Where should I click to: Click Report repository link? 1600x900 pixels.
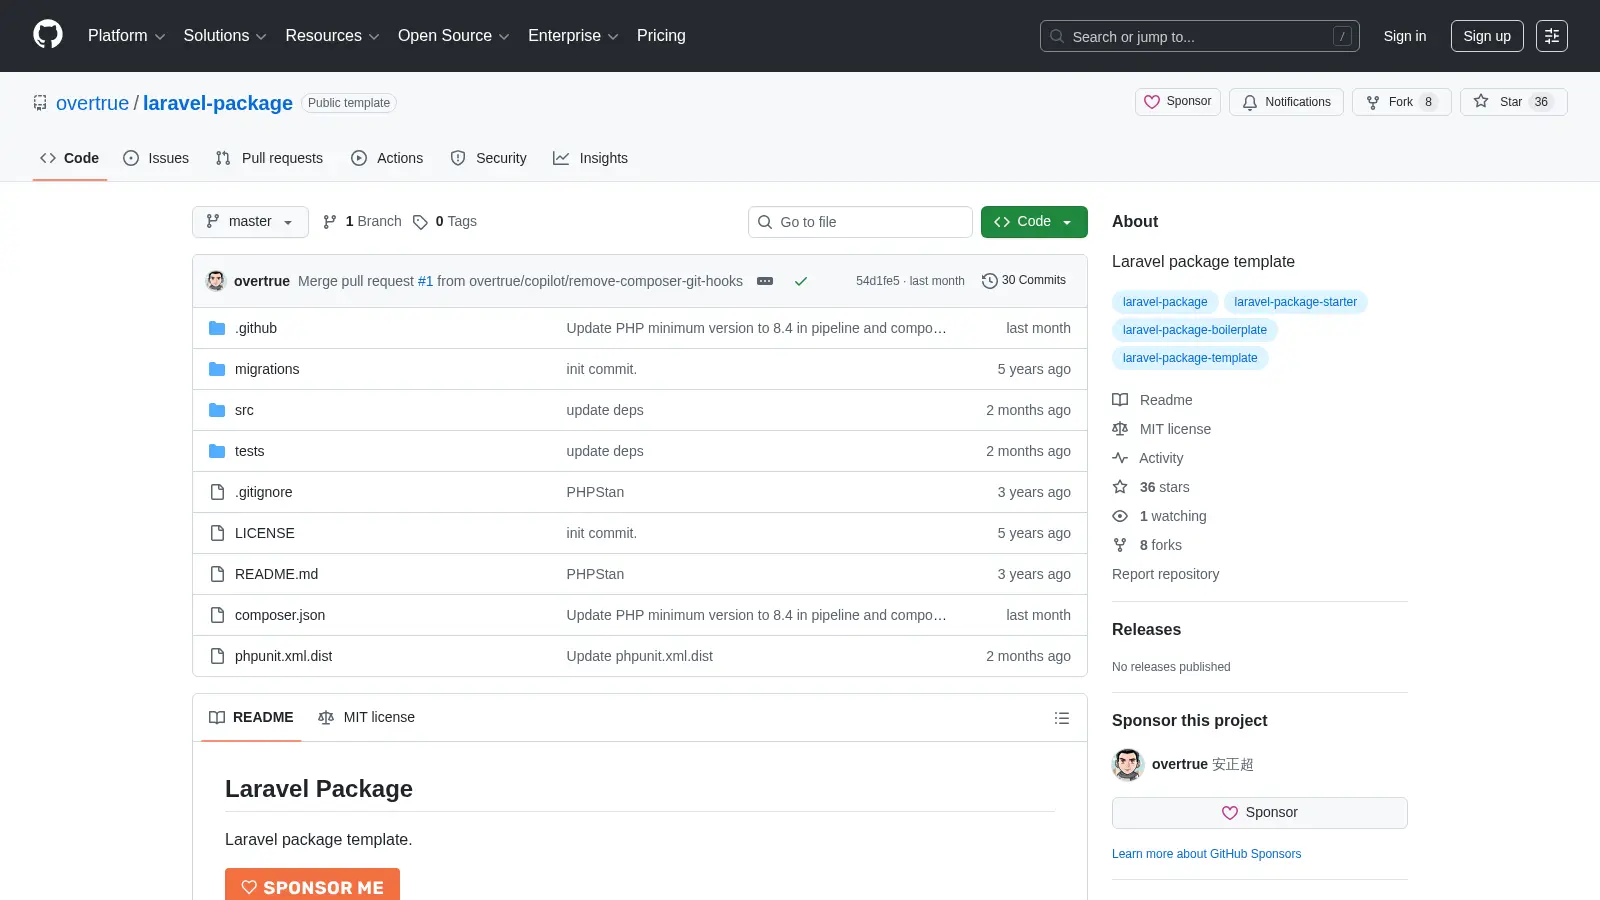tap(1165, 574)
